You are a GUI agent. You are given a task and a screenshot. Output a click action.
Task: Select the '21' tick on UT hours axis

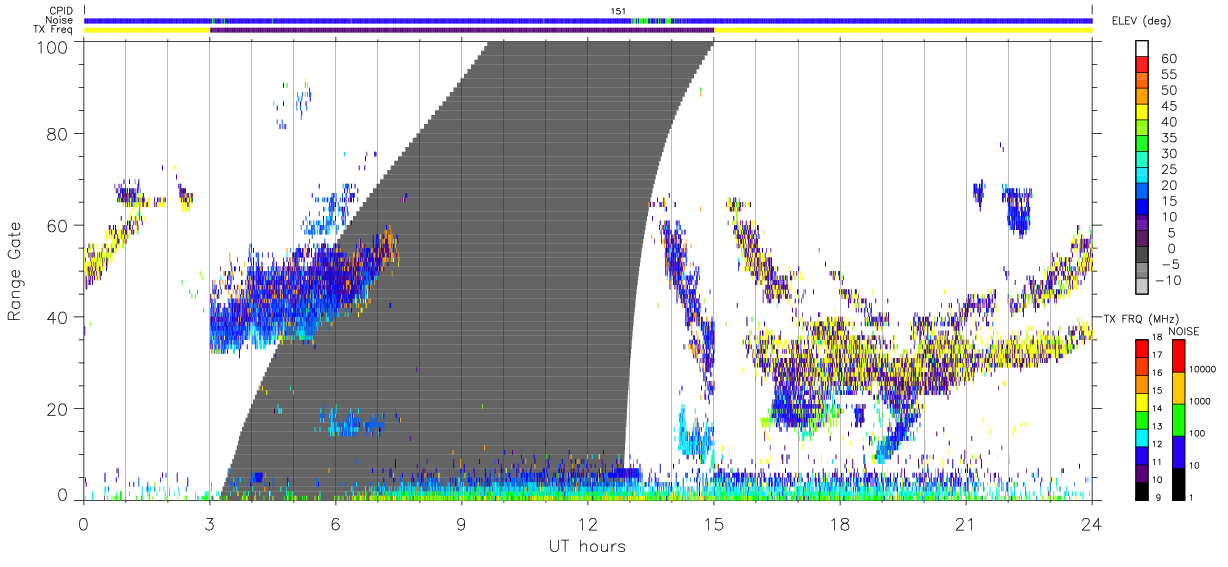click(x=966, y=524)
